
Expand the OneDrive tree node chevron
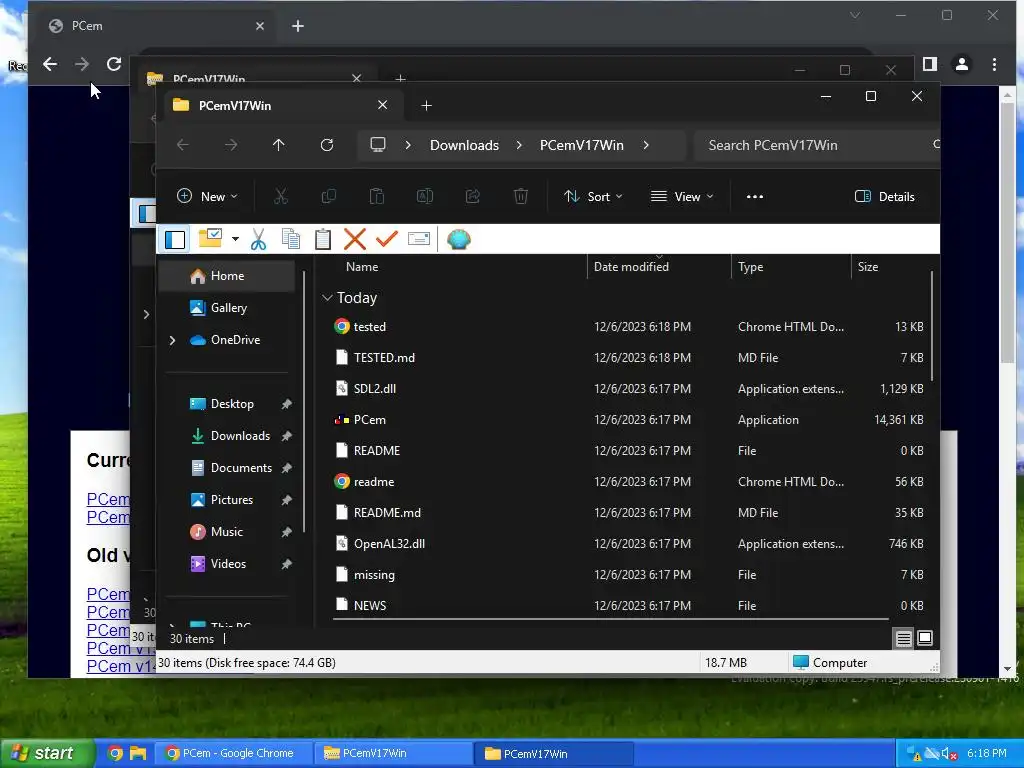pos(172,340)
